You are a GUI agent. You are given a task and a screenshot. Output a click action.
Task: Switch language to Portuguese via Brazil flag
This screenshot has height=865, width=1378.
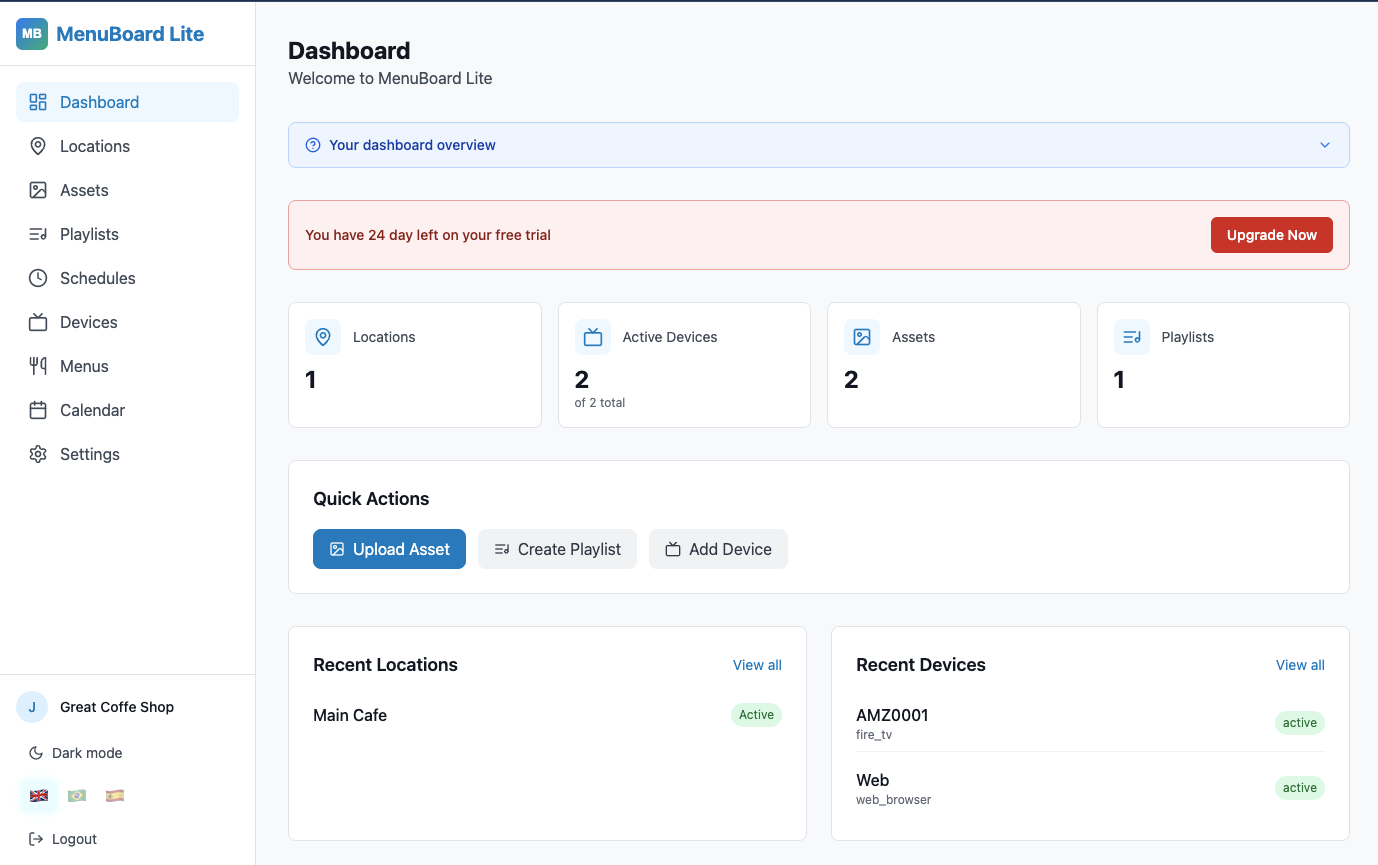(77, 796)
